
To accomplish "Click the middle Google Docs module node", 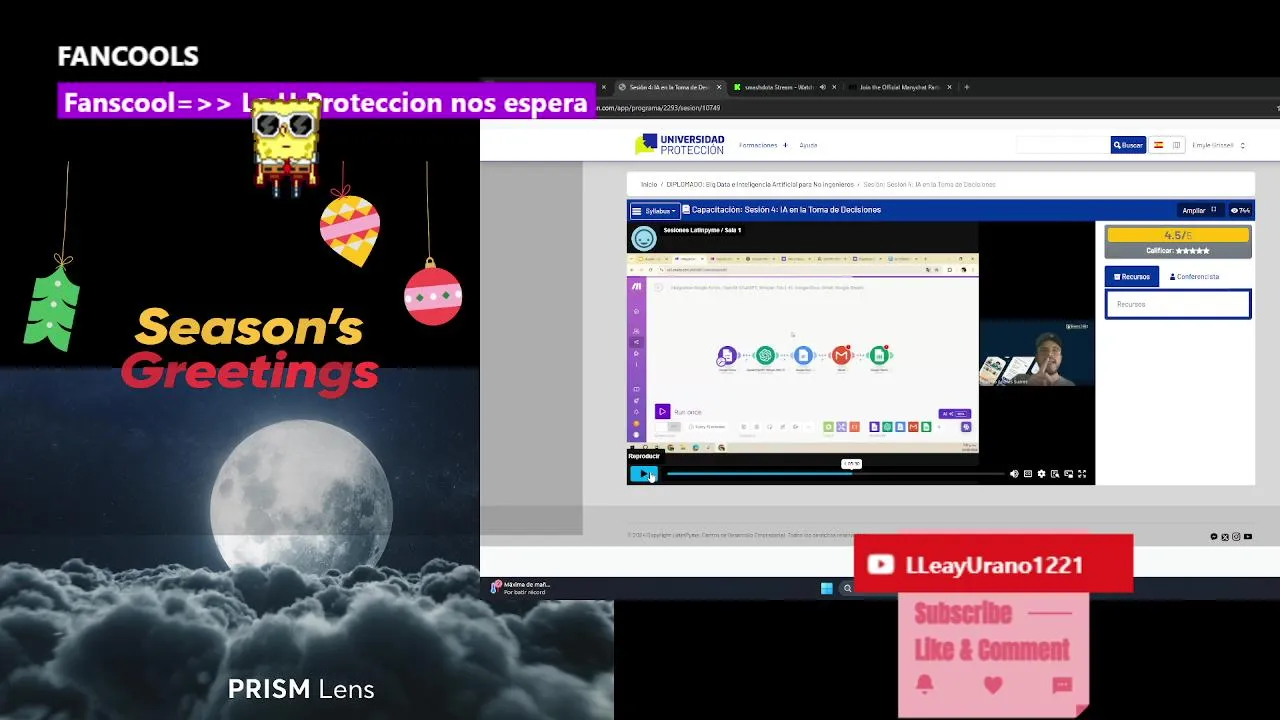I will click(803, 355).
